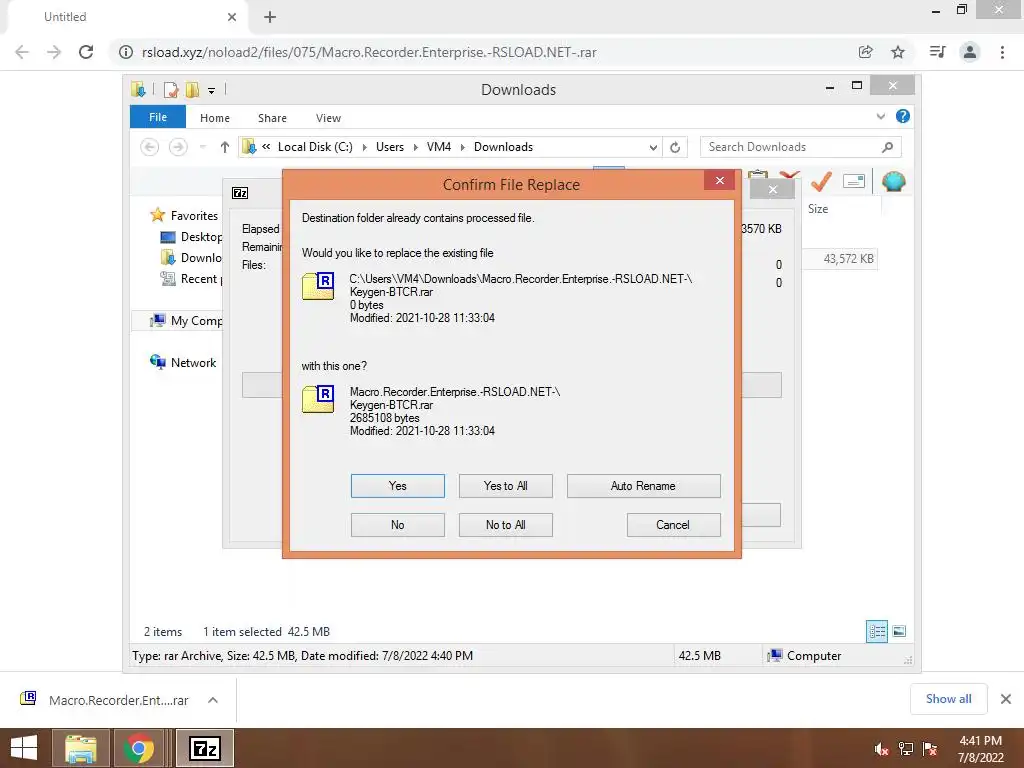1024x768 pixels.
Task: Click the No button
Action: click(397, 525)
